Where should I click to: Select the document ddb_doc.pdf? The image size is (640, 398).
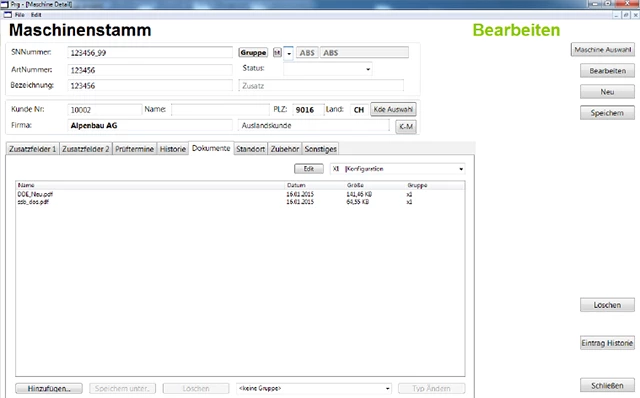33,202
